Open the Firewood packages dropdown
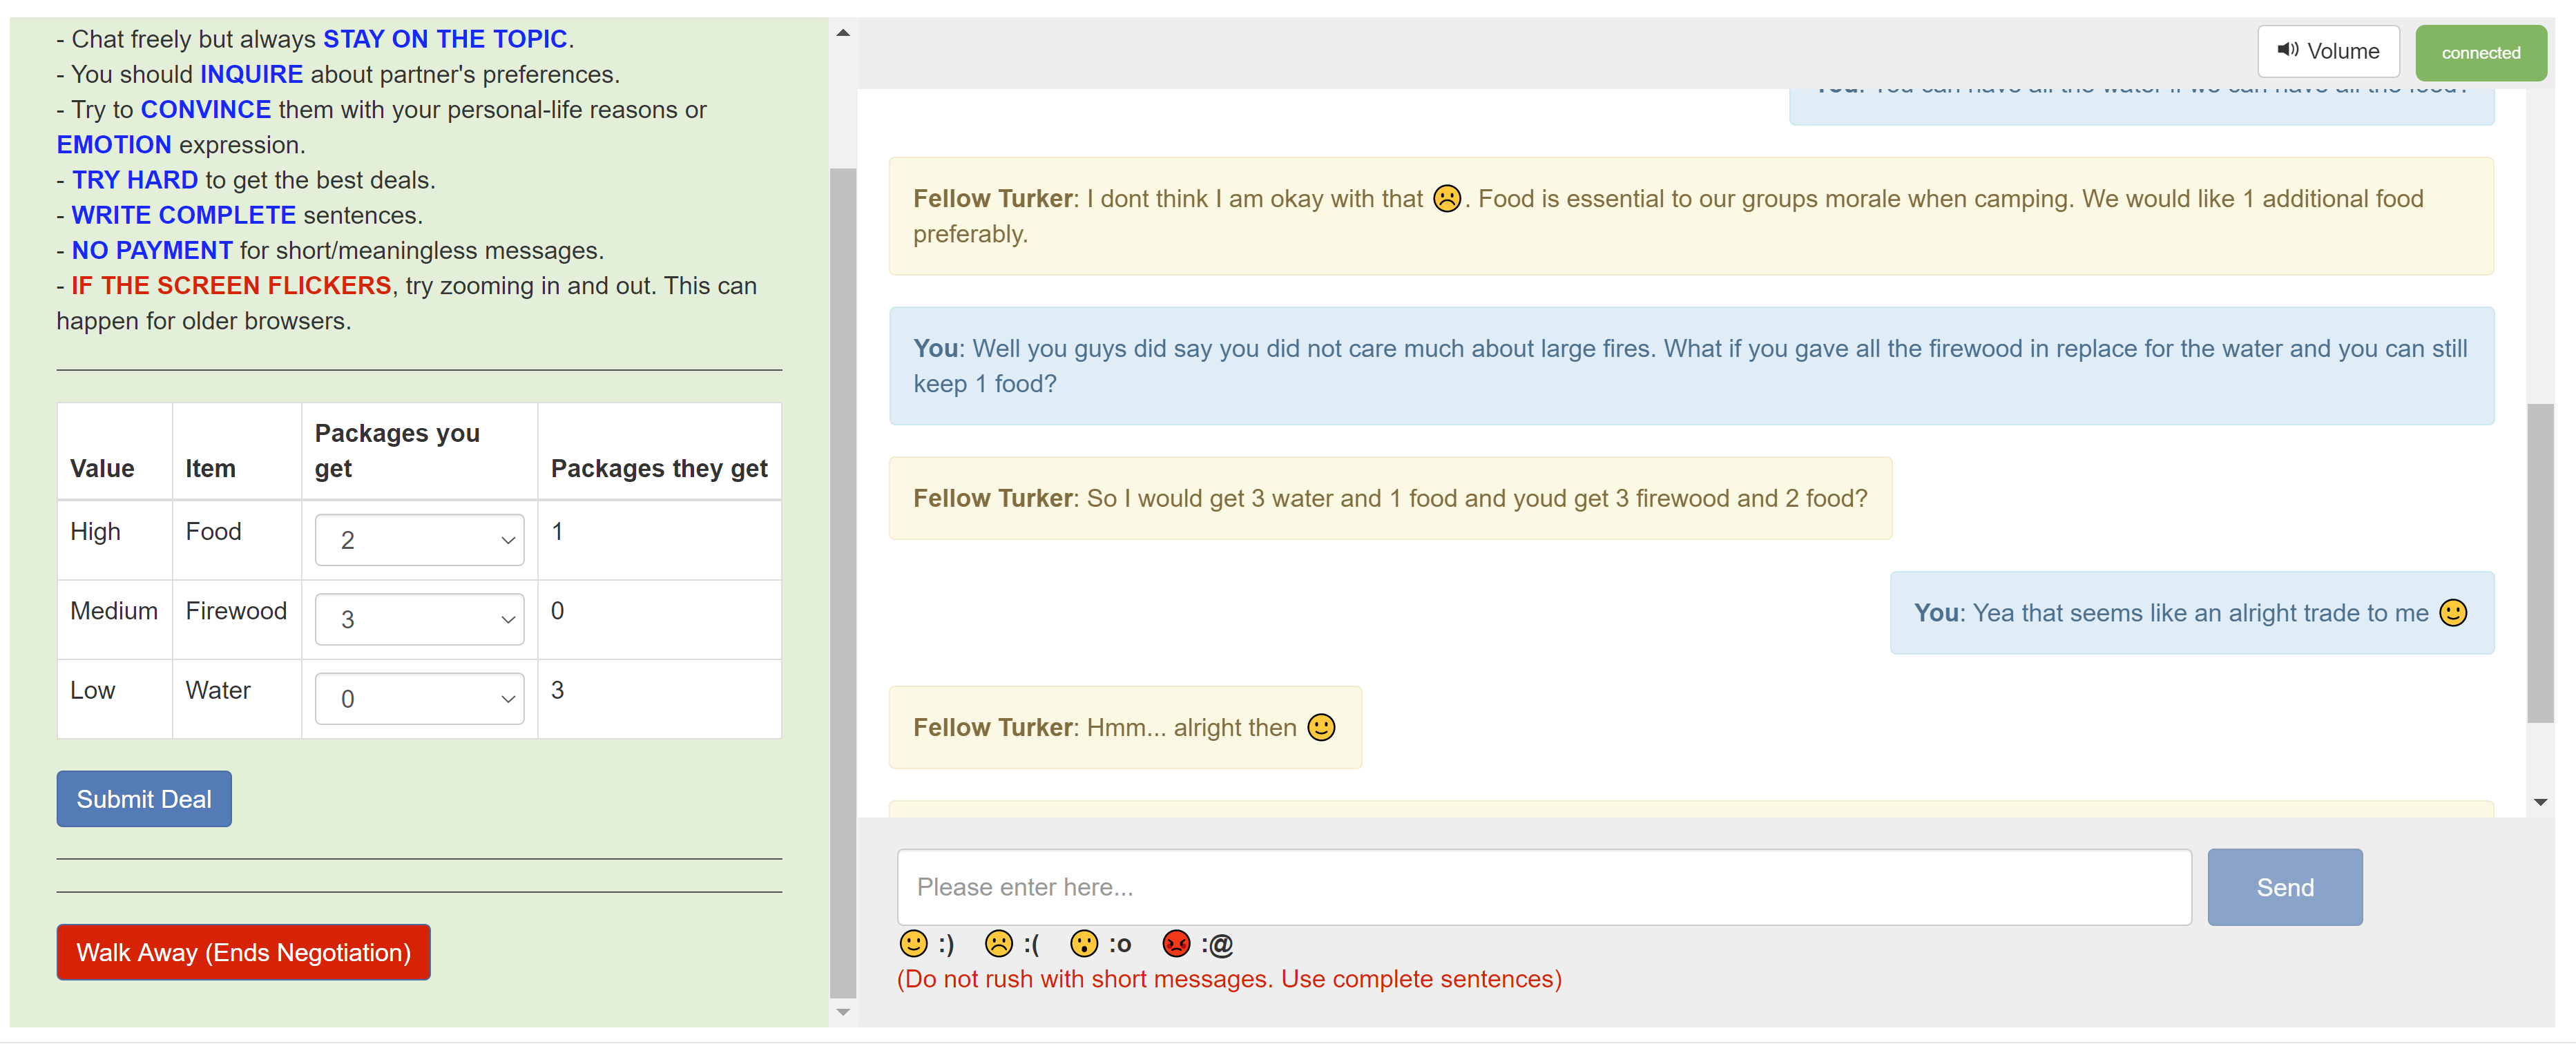The height and width of the screenshot is (1044, 2576). 419,619
